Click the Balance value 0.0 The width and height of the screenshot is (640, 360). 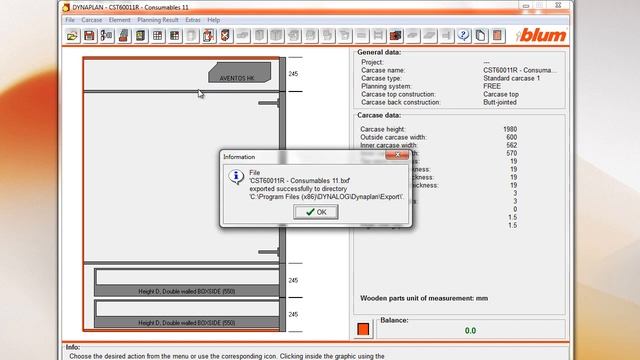click(x=470, y=331)
